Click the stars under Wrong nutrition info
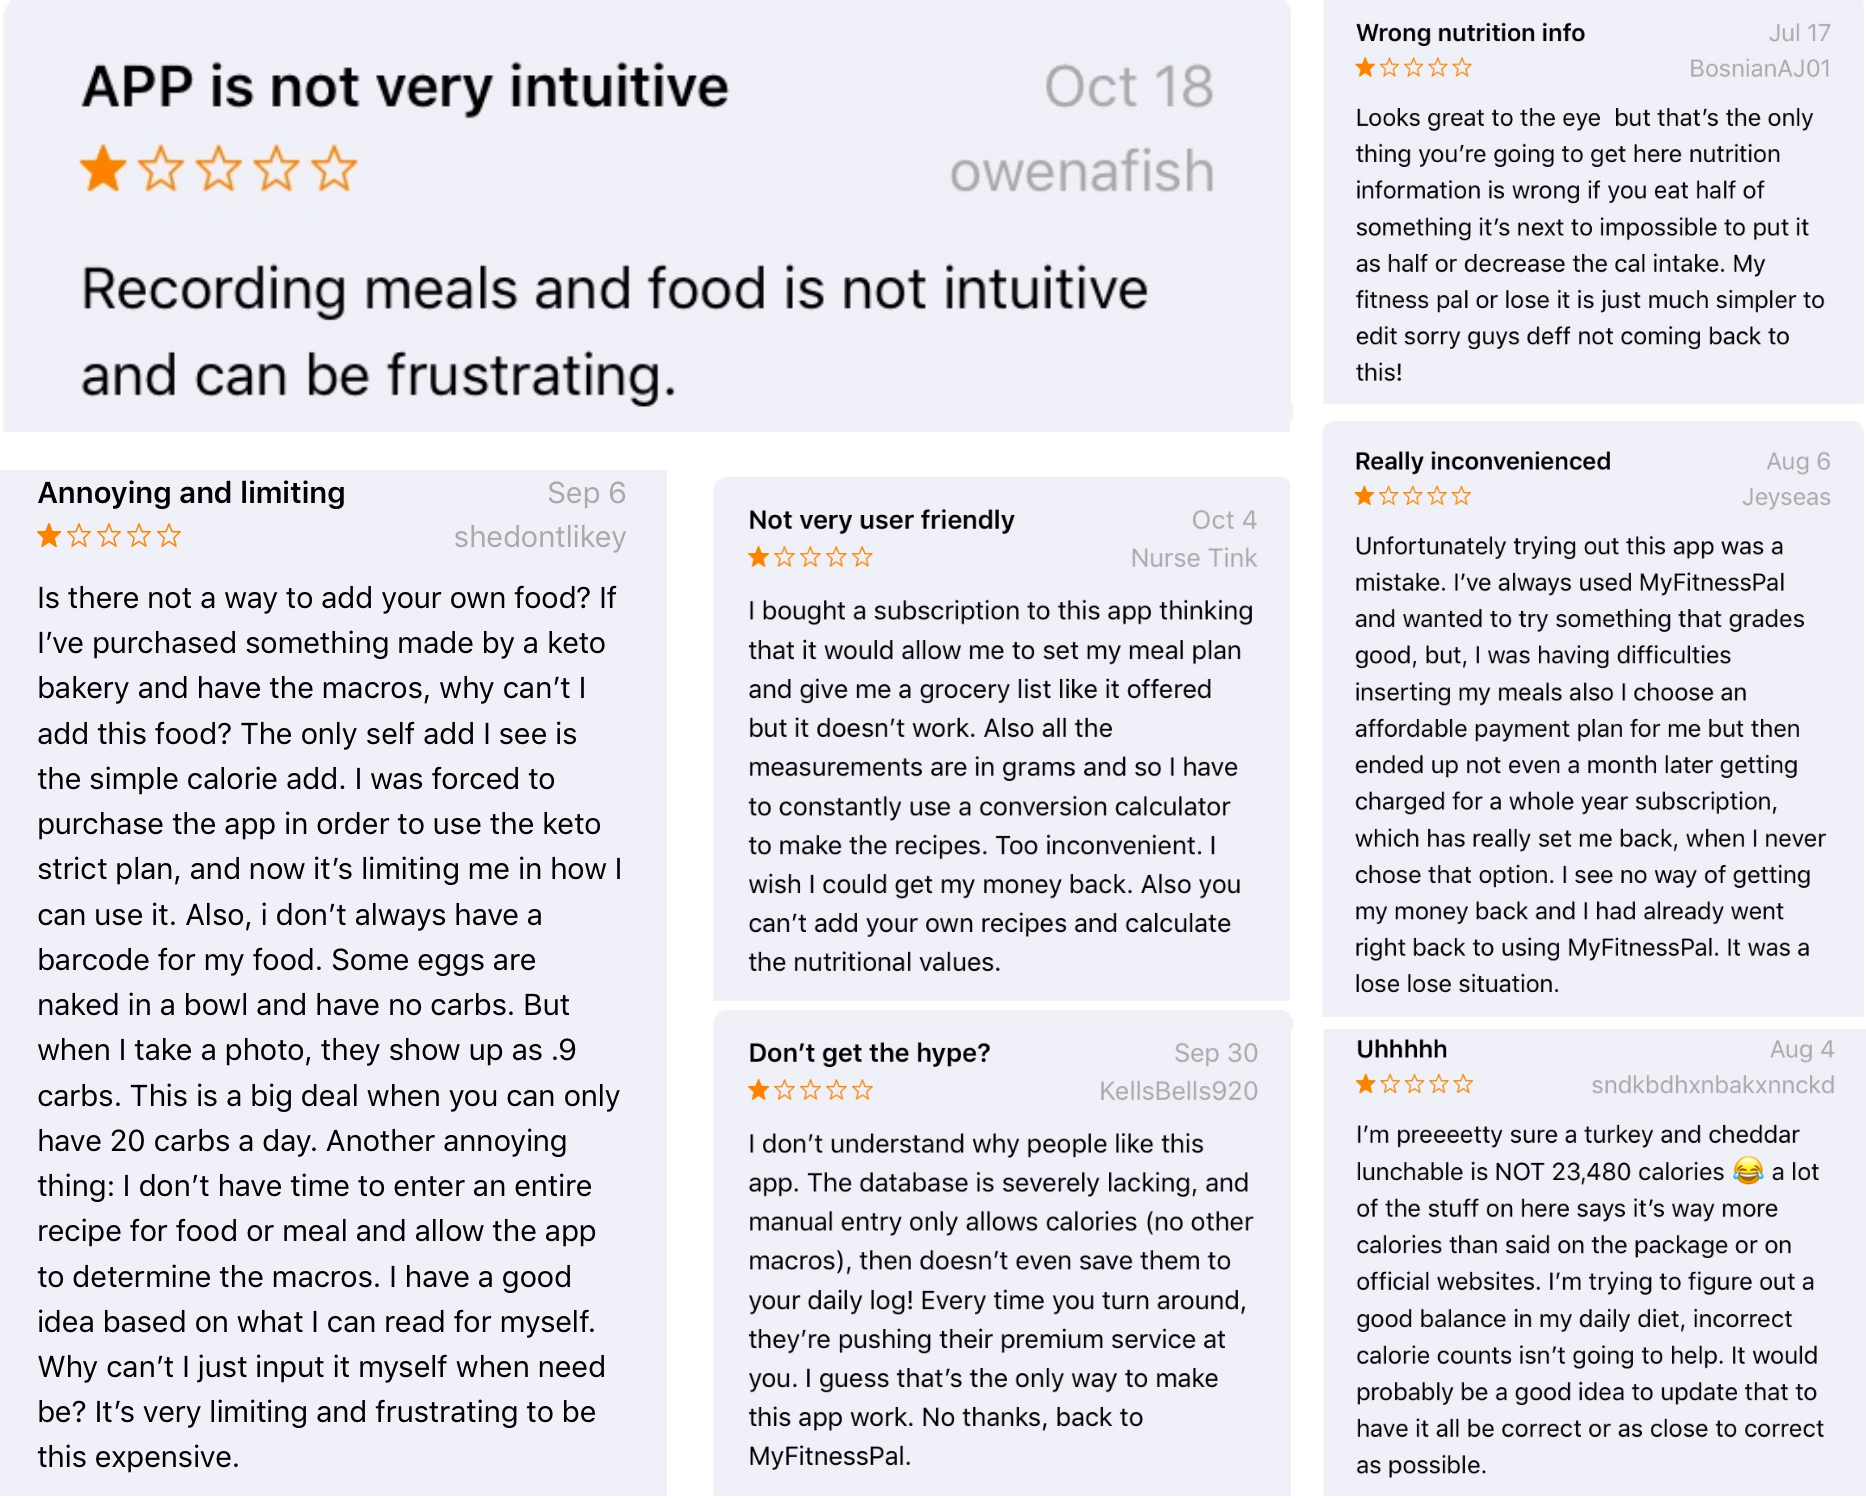 pyautogui.click(x=1414, y=68)
